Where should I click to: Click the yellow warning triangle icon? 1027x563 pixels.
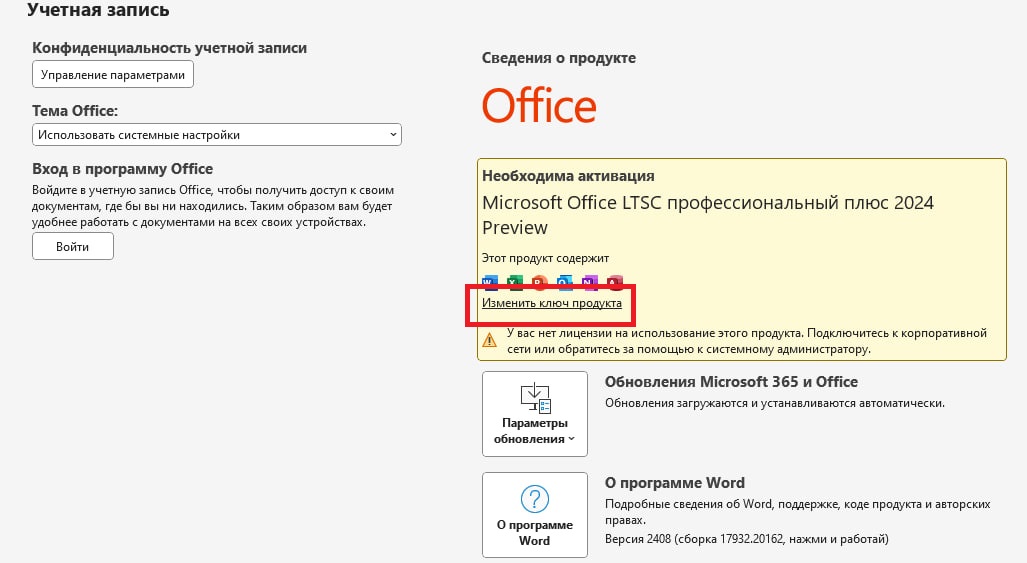point(489,340)
